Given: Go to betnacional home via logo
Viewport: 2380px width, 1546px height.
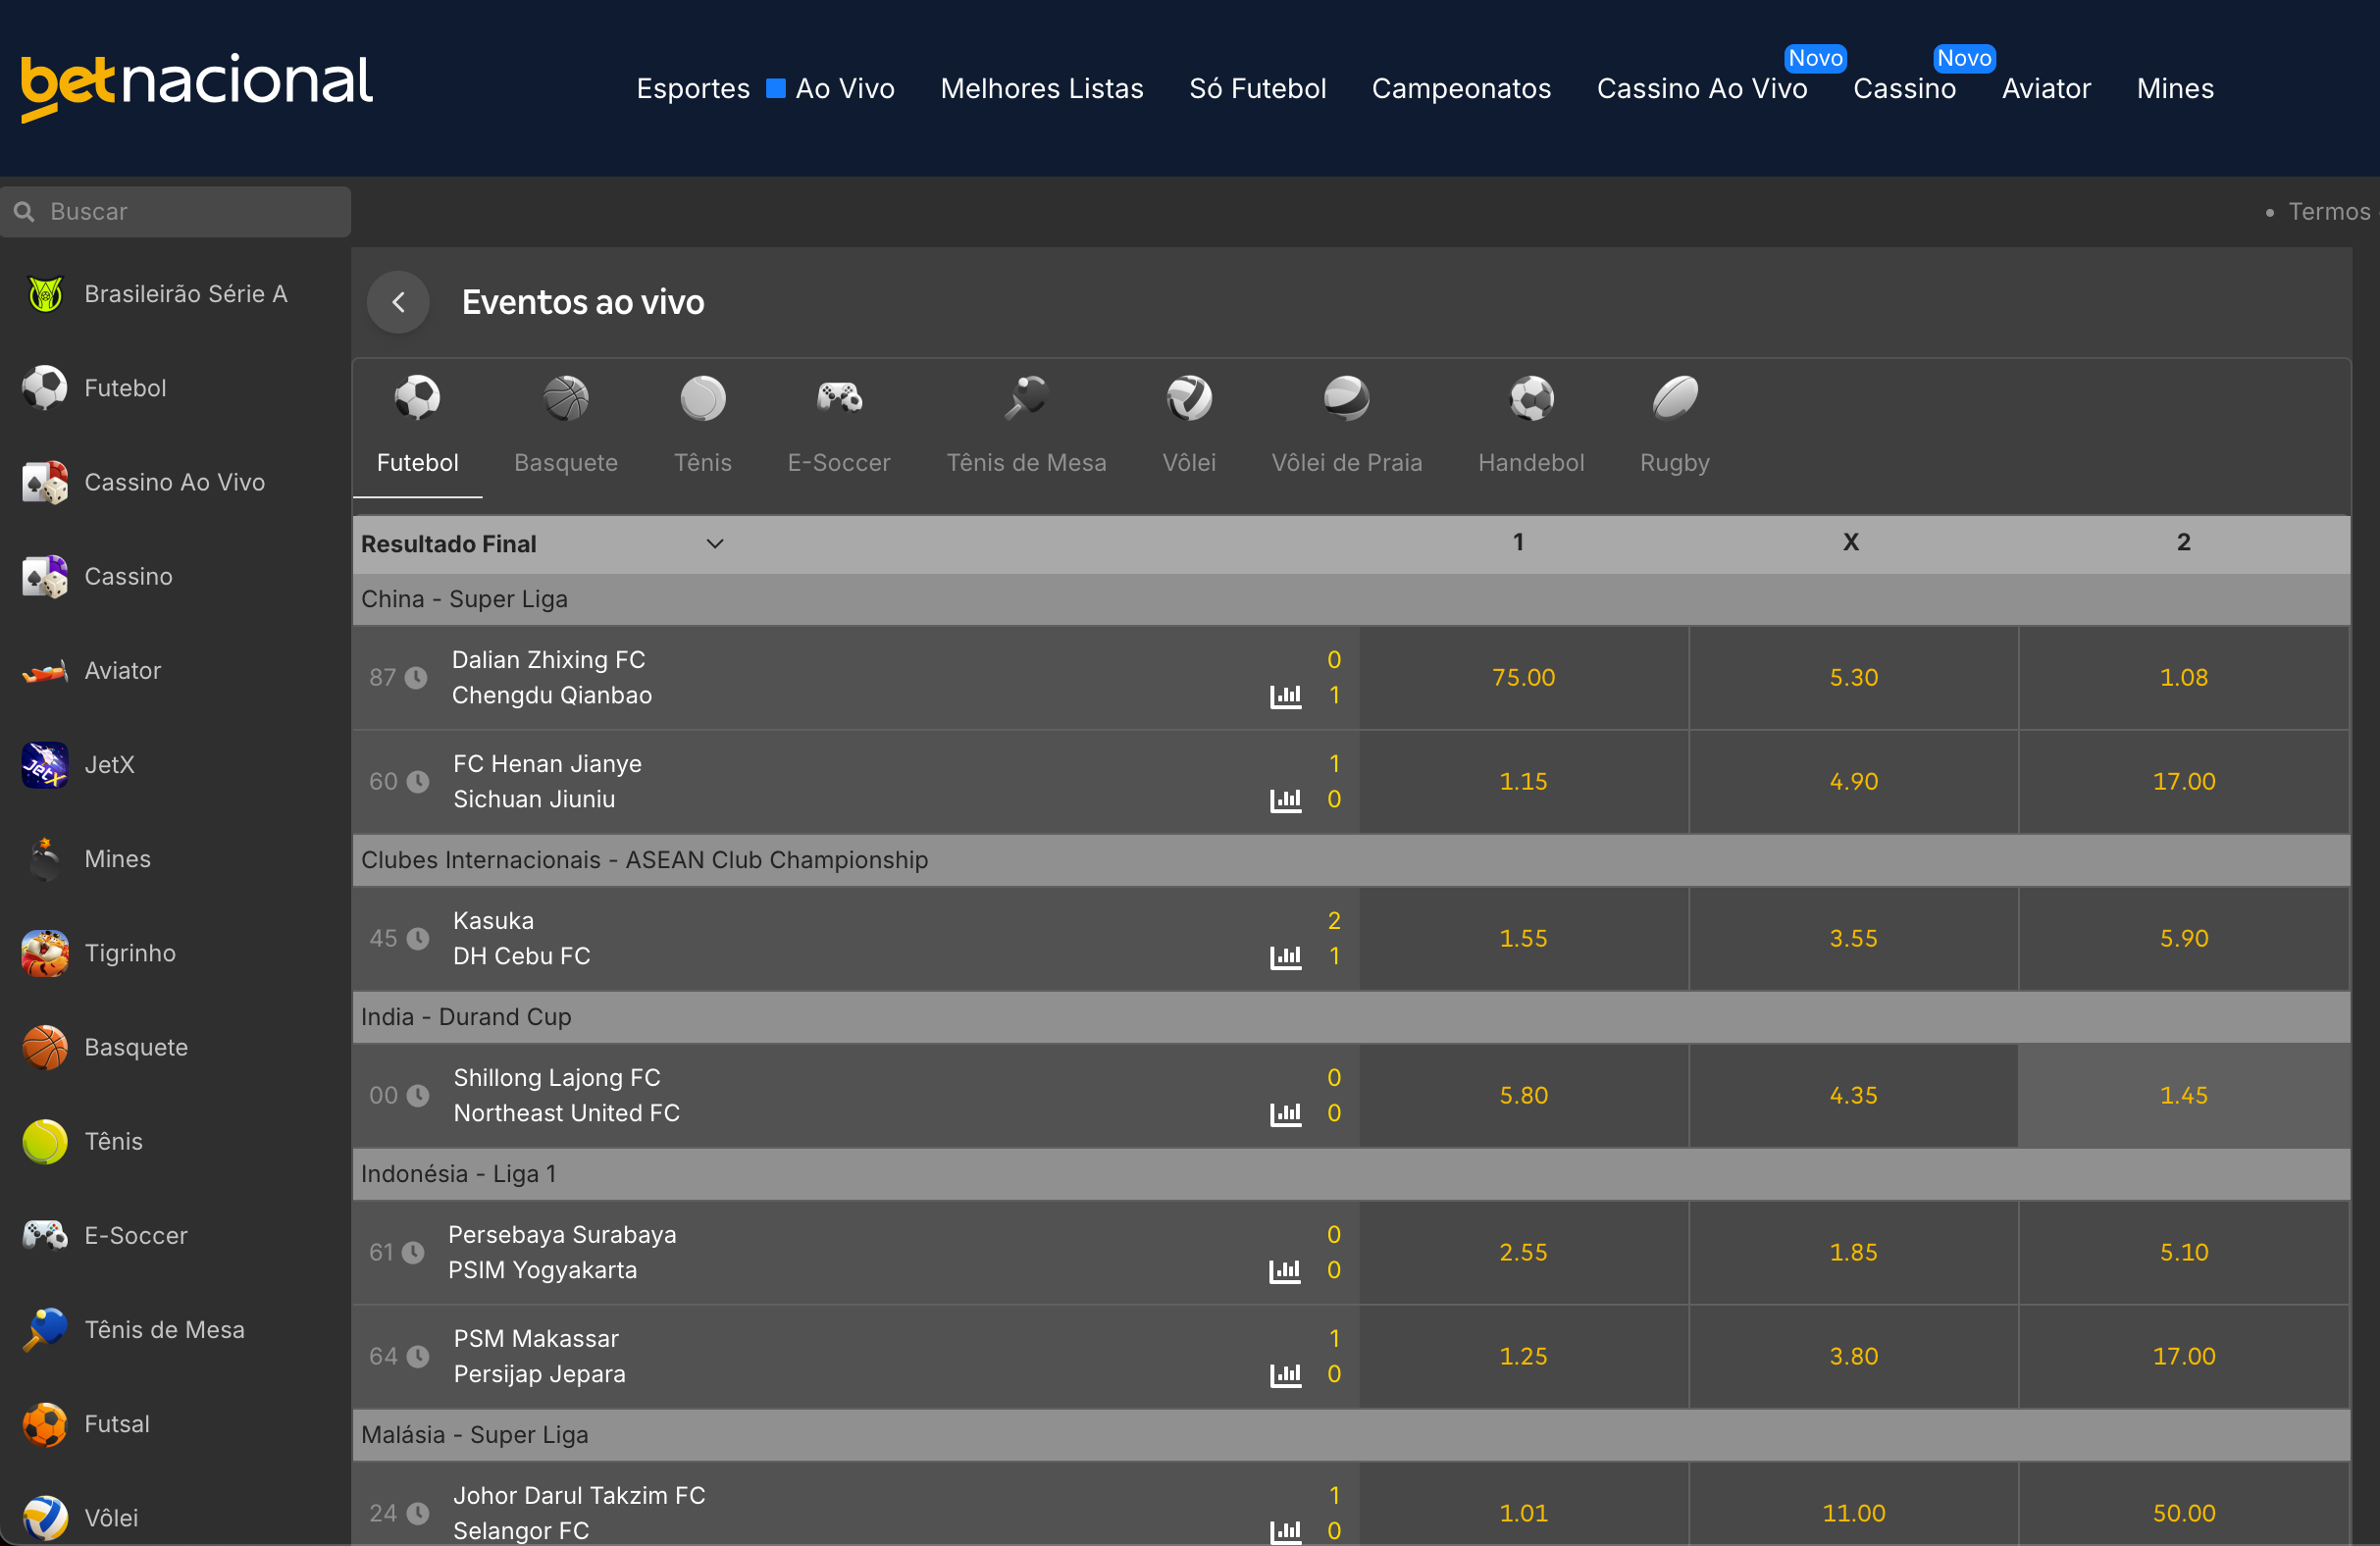Looking at the screenshot, I should pyautogui.click(x=197, y=85).
